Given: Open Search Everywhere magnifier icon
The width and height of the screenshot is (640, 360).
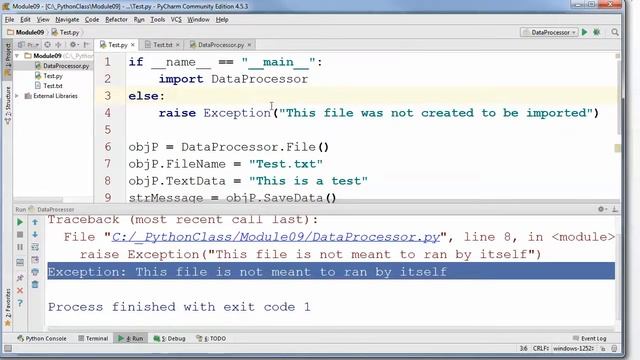Looking at the screenshot, I should 615,32.
